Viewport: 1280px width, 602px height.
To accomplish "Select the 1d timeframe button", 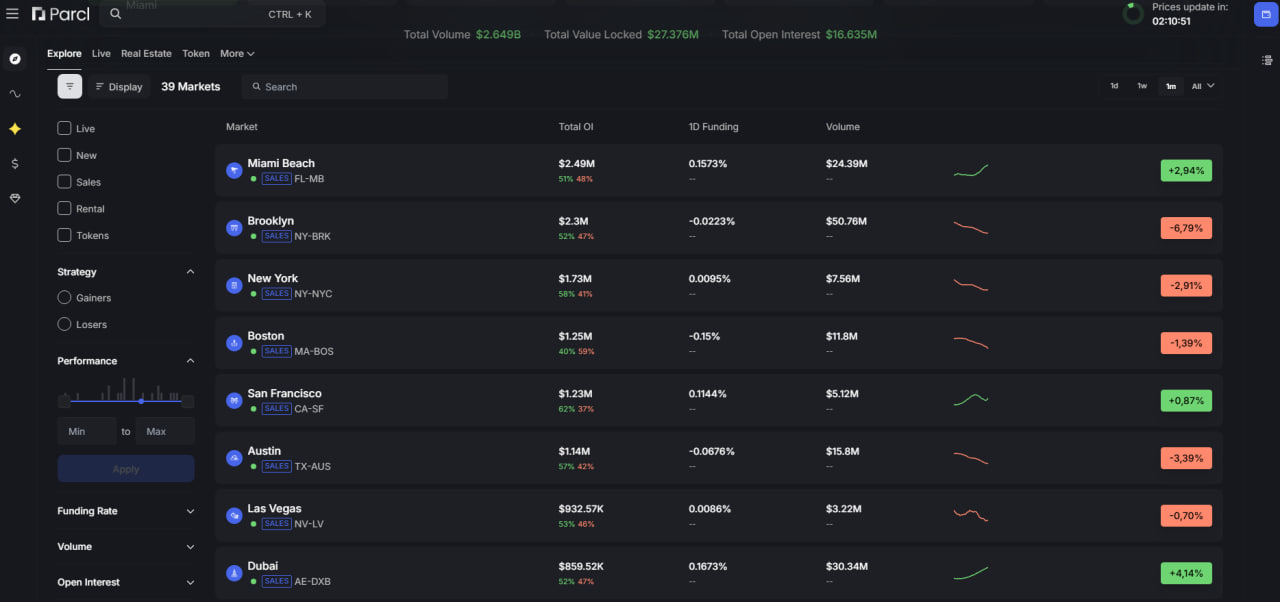I will pos(1113,86).
